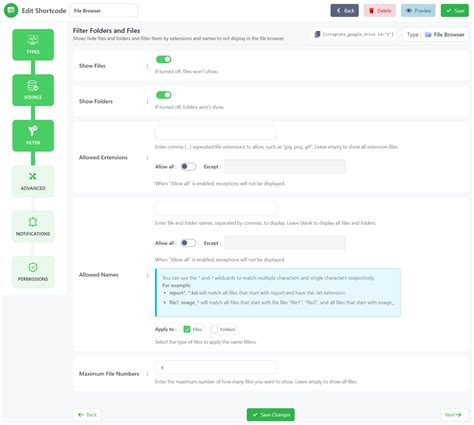Click the green Save Changes button
474x425 pixels.
click(271, 415)
